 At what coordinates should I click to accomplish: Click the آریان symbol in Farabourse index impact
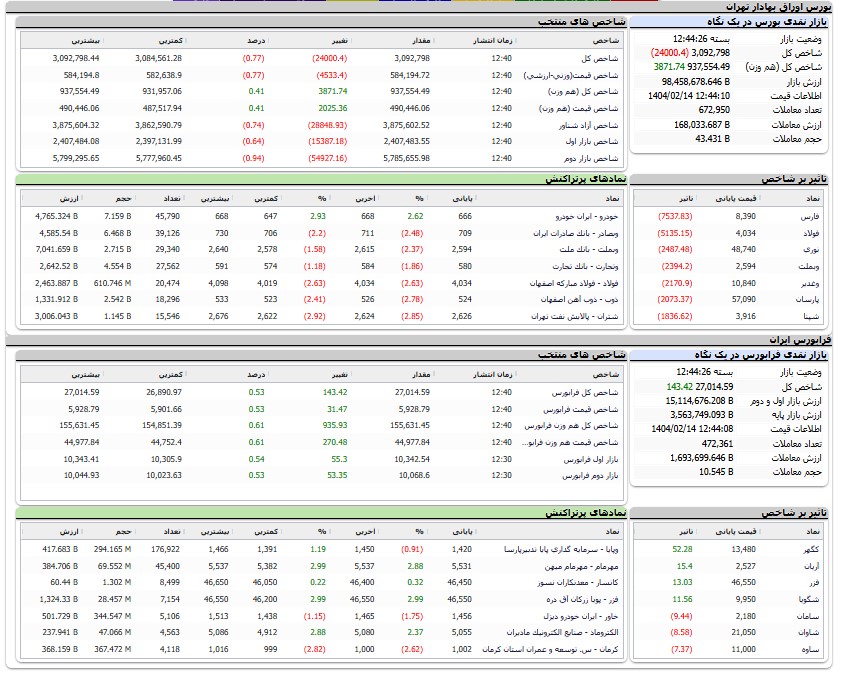pyautogui.click(x=811, y=566)
